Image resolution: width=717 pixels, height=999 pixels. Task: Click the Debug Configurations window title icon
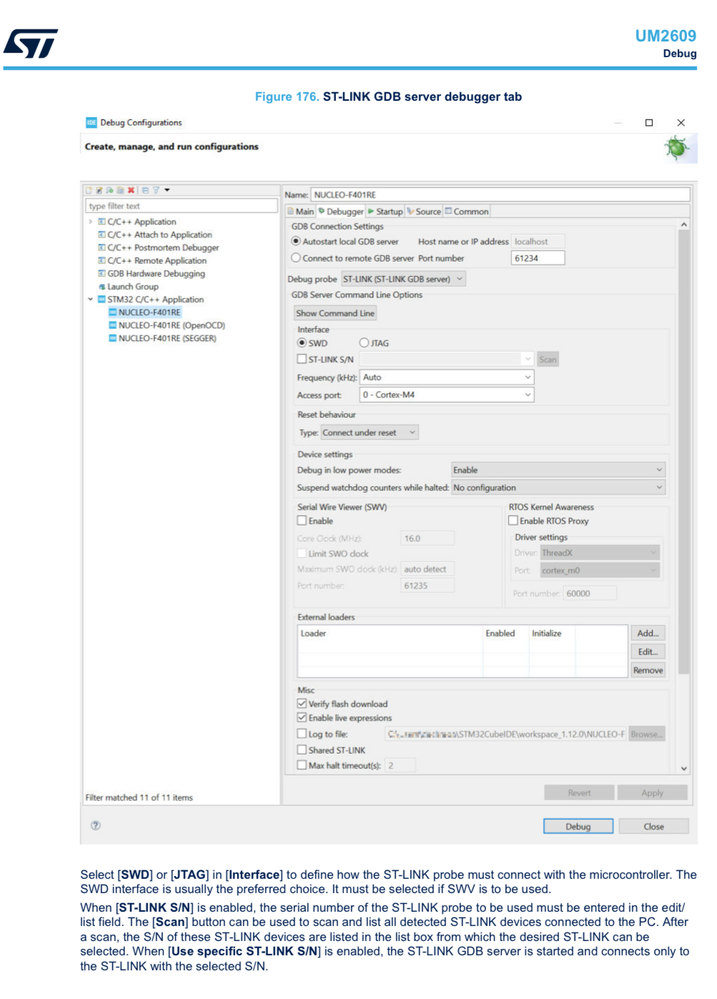tap(91, 122)
